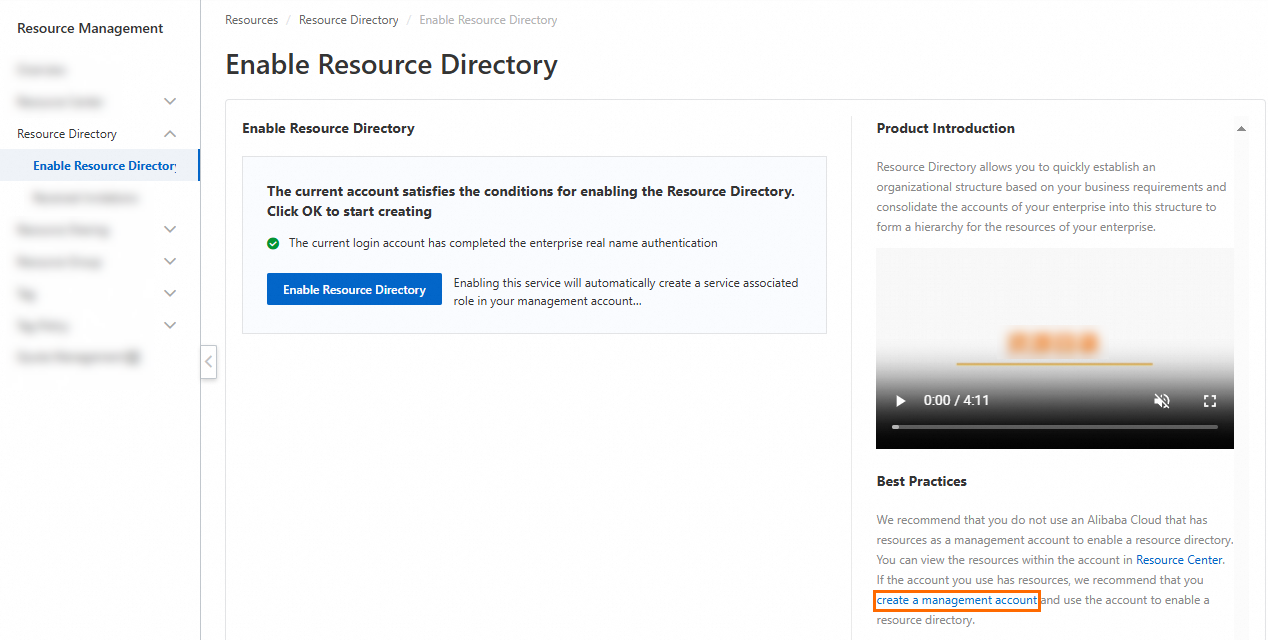Seek using the video progress bar
The width and height of the screenshot is (1268, 640).
tap(1054, 427)
